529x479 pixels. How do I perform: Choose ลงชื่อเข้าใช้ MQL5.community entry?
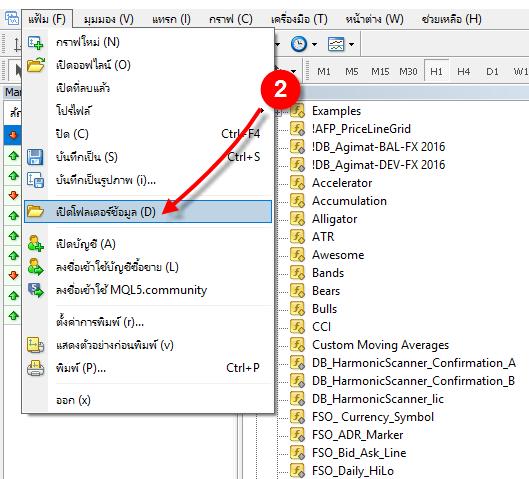pyautogui.click(x=148, y=290)
